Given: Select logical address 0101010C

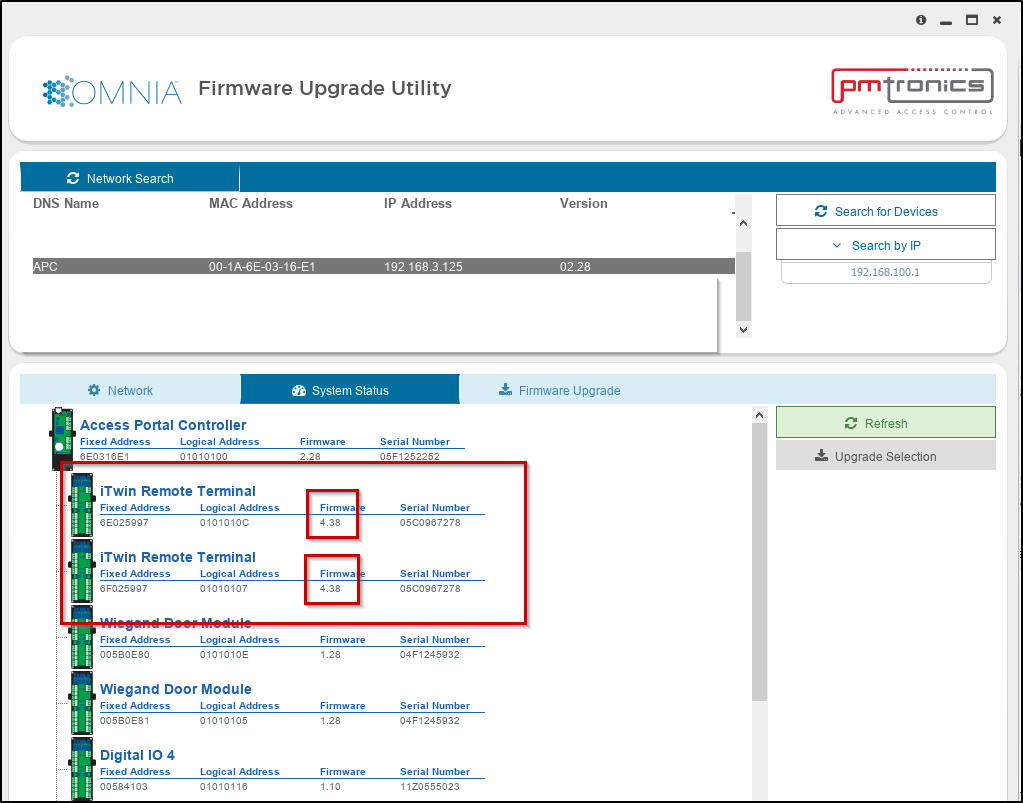Looking at the screenshot, I should point(224,523).
